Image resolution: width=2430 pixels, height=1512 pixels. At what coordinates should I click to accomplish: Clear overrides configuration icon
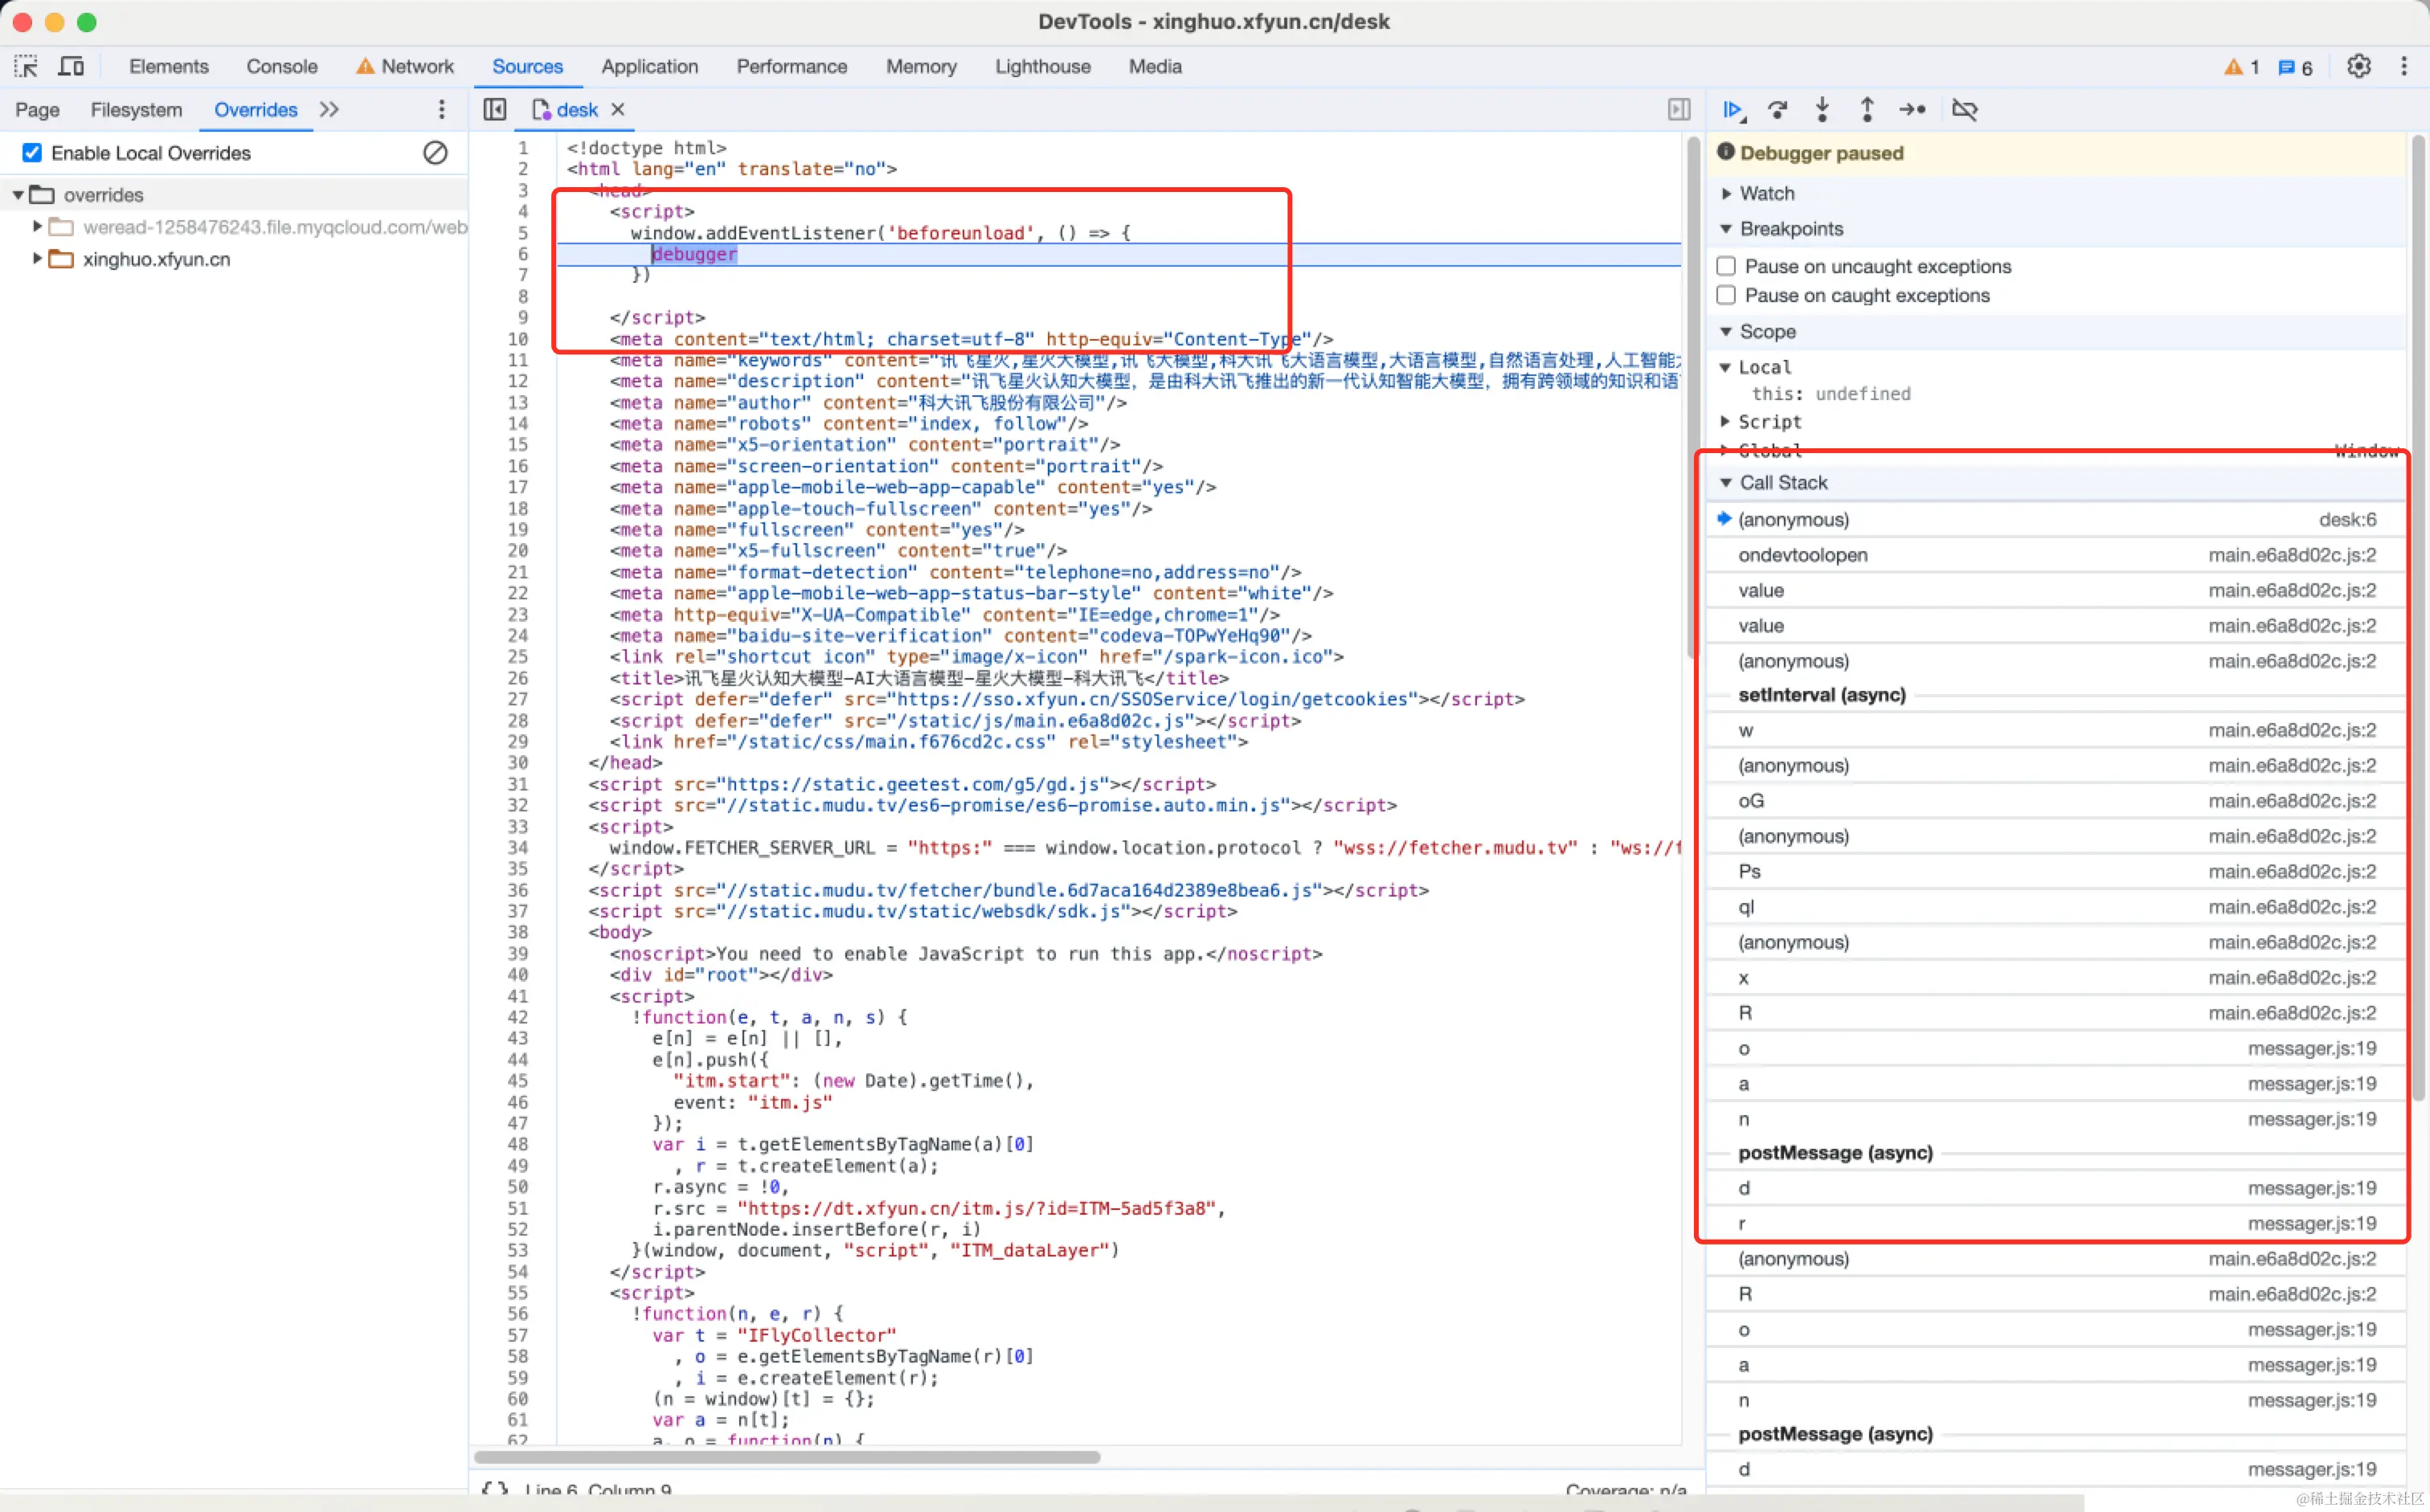pos(435,153)
